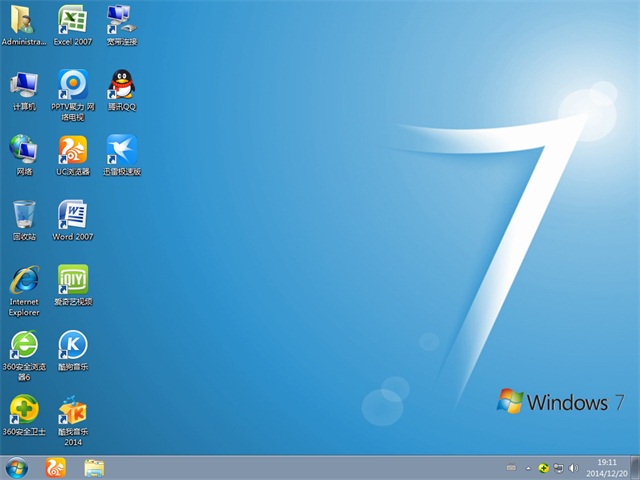Select the 计算机 computer icon

pyautogui.click(x=24, y=91)
